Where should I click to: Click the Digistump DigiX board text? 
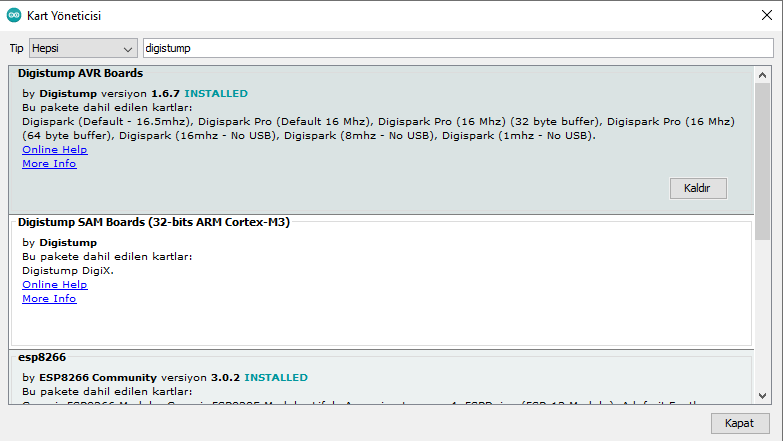coord(68,271)
